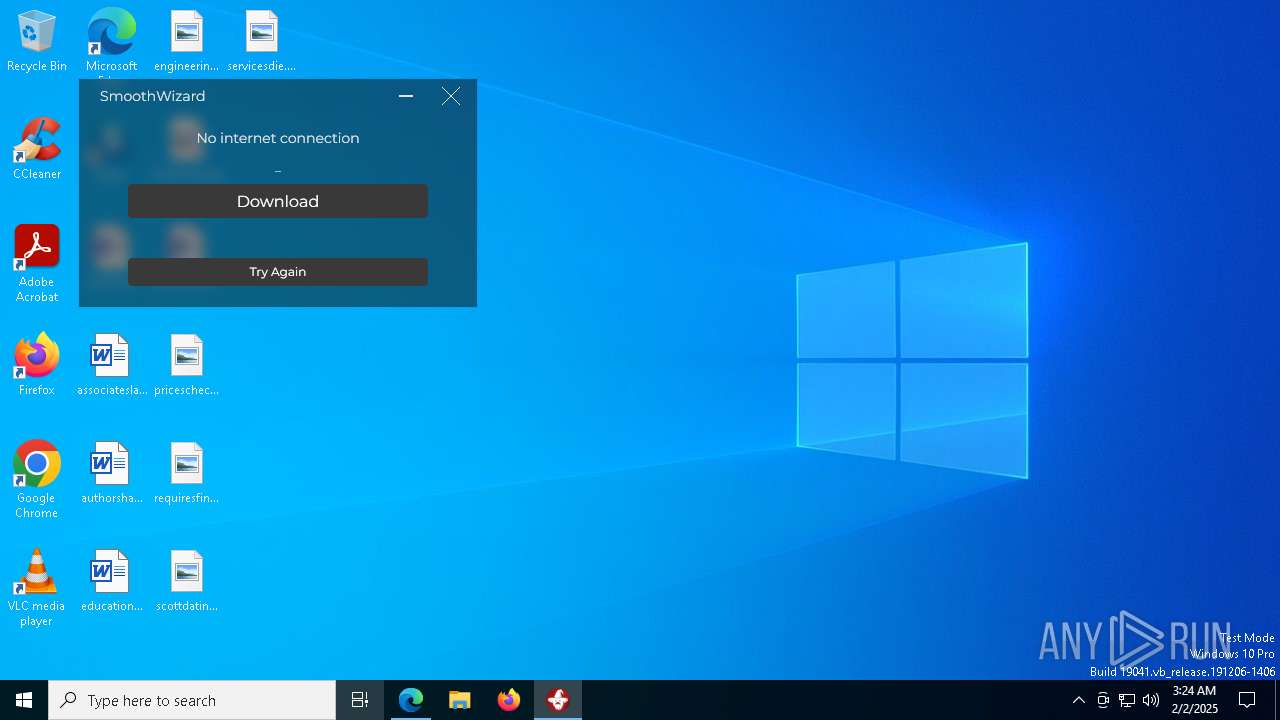1280x720 pixels.
Task: Open the notification center icon
Action: coord(1247,700)
